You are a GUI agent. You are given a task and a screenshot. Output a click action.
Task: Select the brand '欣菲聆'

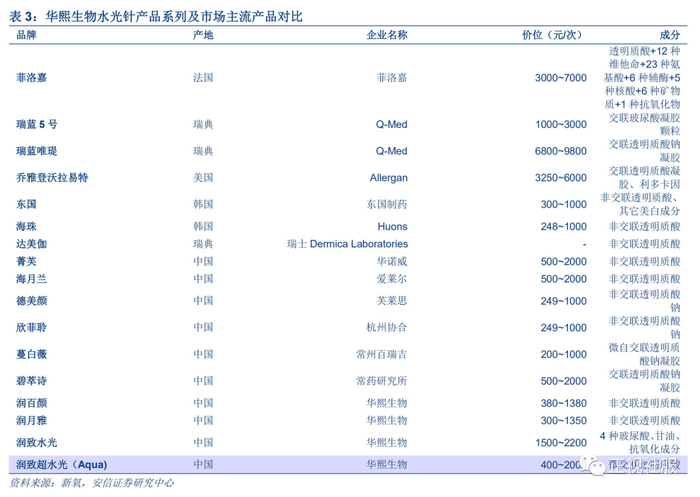pyautogui.click(x=31, y=327)
